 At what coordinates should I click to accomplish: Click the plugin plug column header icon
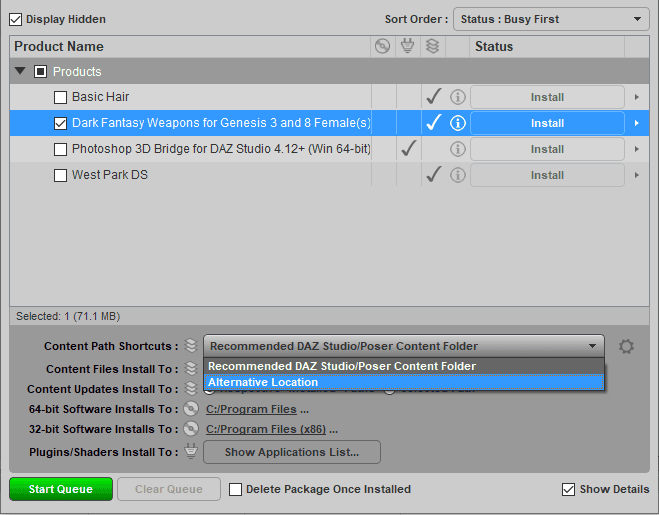pos(407,46)
